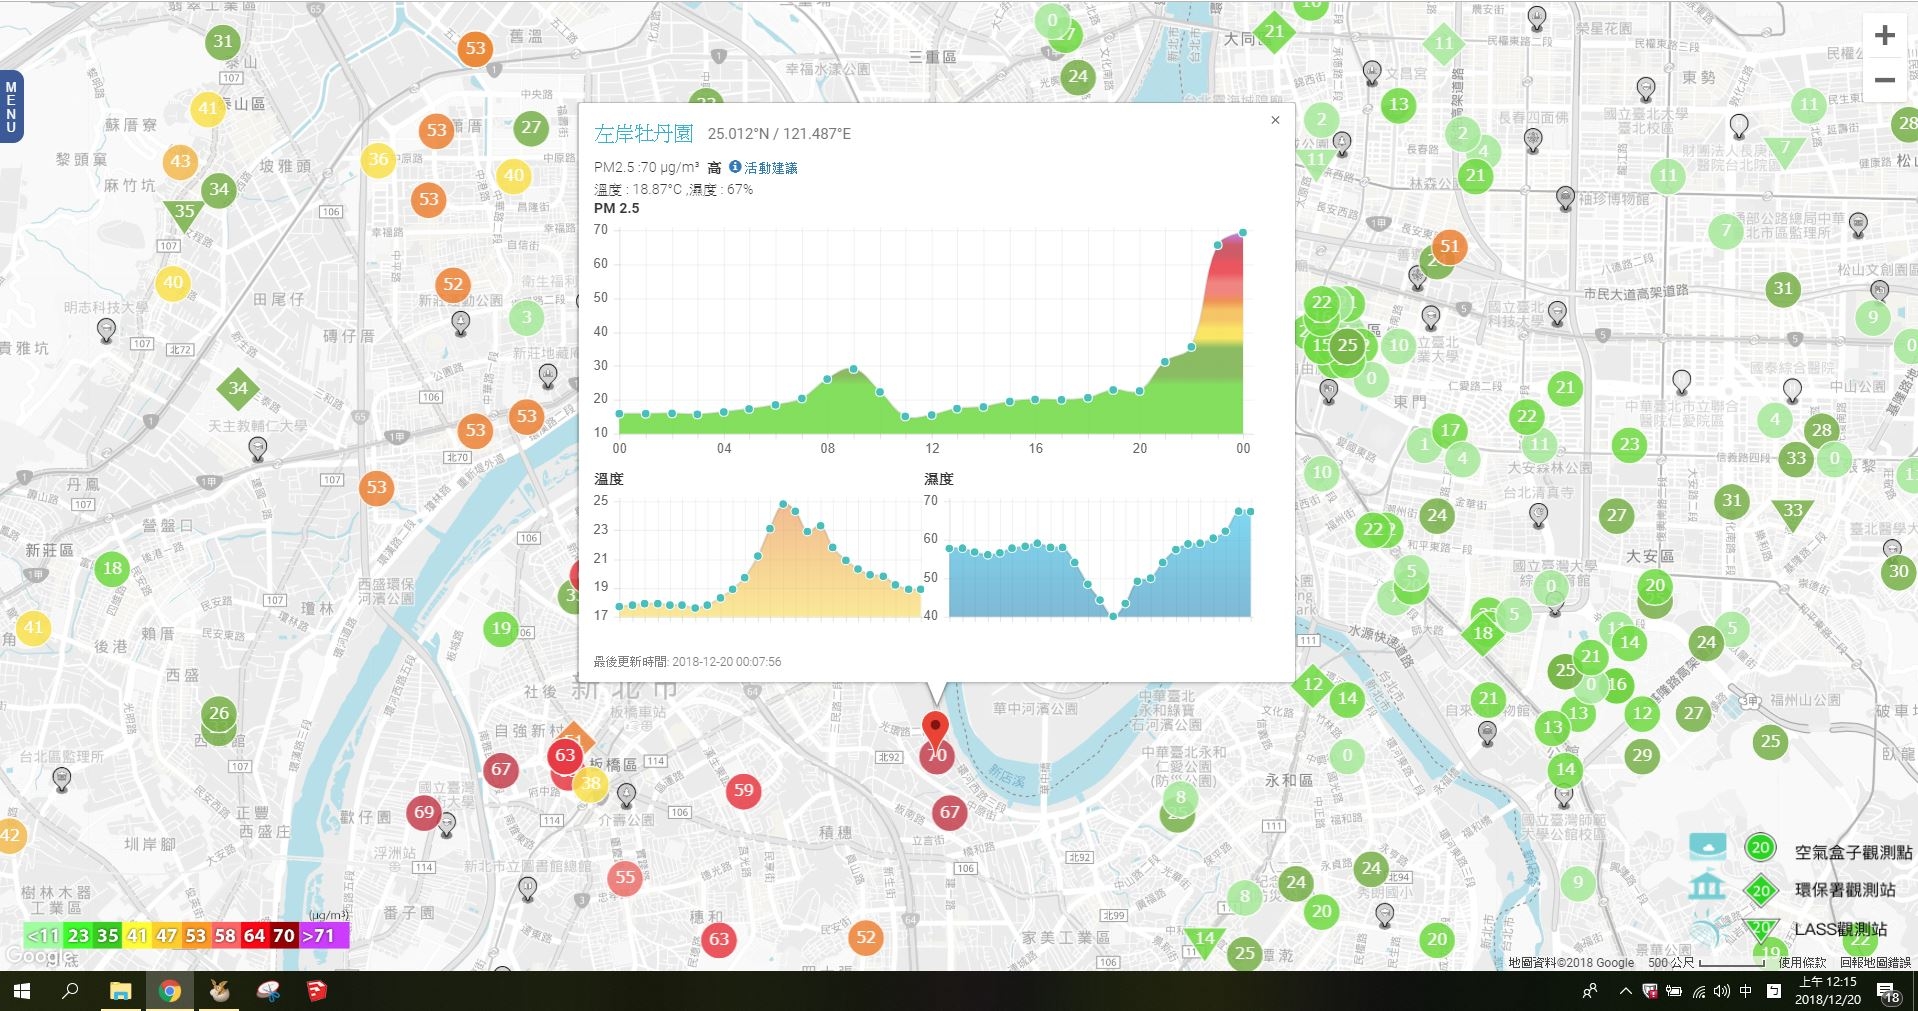Close the 左岸牡丹園 station popup
The height and width of the screenshot is (1011, 1918).
click(1275, 120)
